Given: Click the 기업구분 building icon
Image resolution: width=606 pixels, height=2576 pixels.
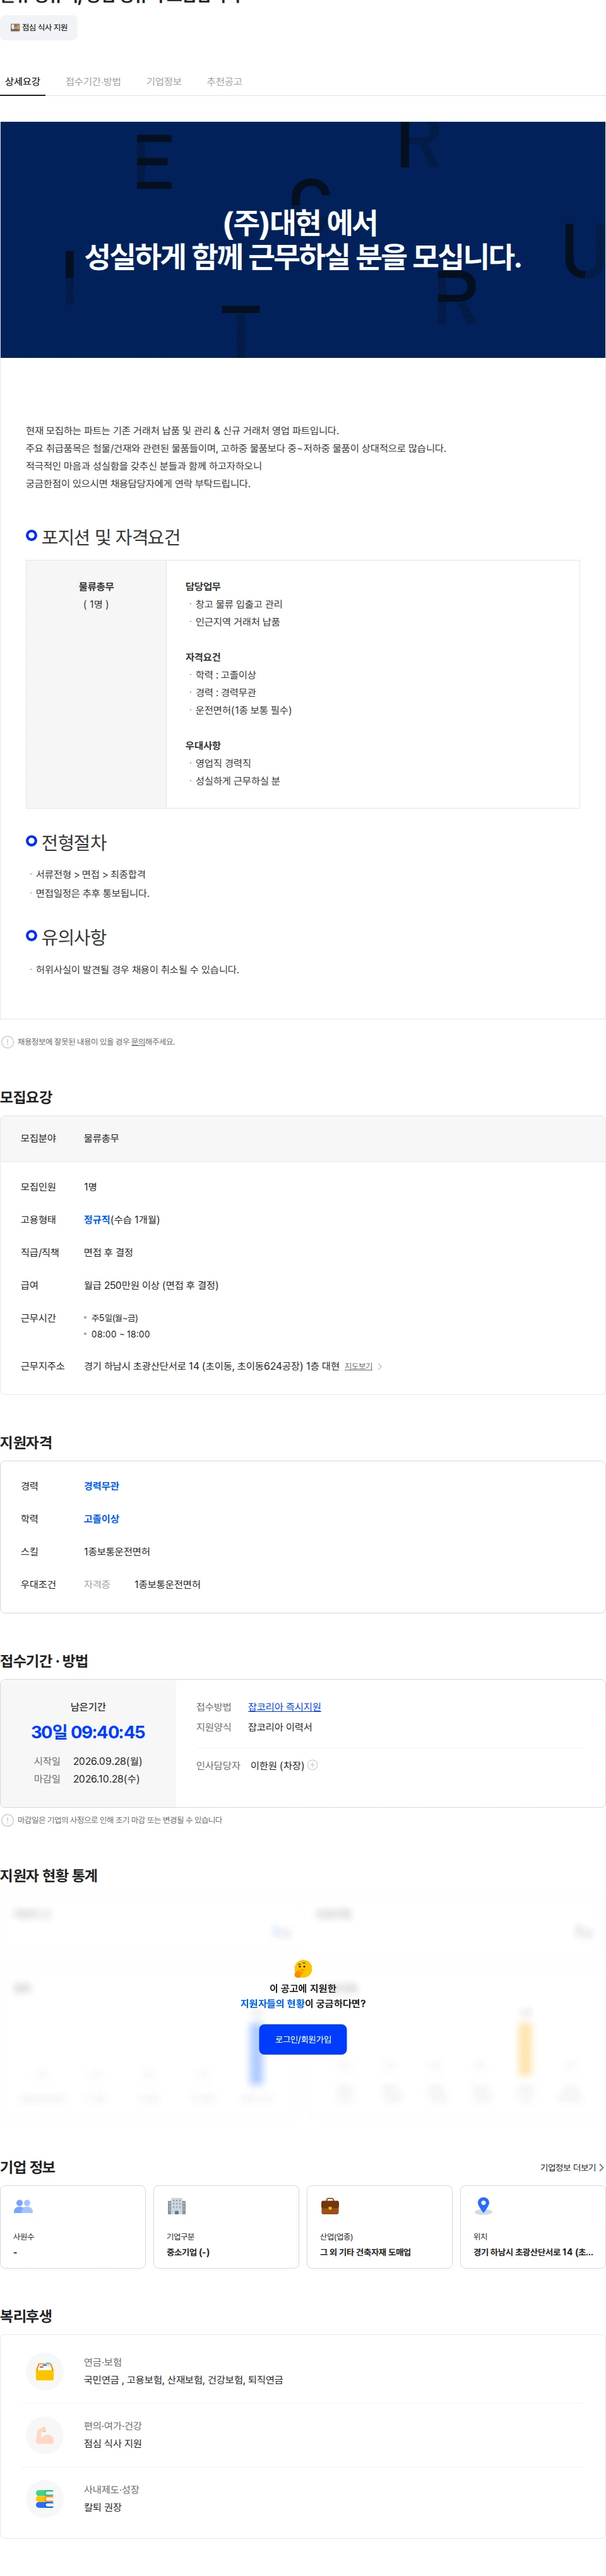Looking at the screenshot, I should 177,2206.
